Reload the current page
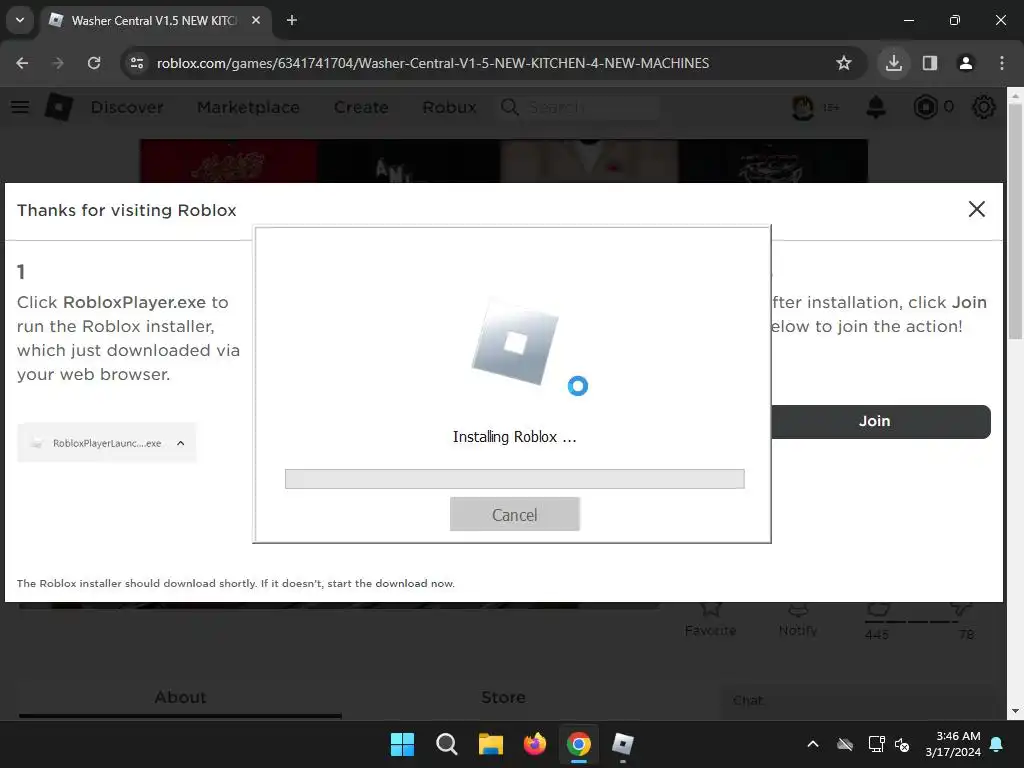1024x768 pixels. click(x=94, y=63)
